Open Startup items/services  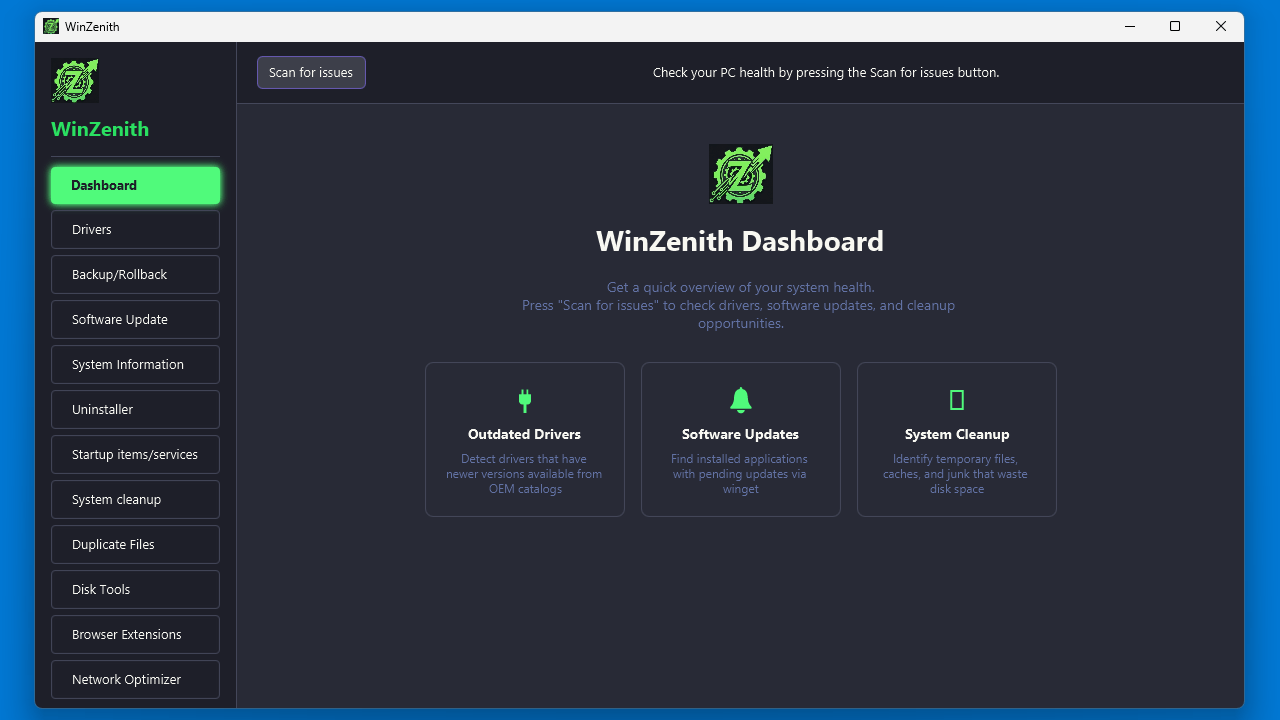click(x=136, y=455)
